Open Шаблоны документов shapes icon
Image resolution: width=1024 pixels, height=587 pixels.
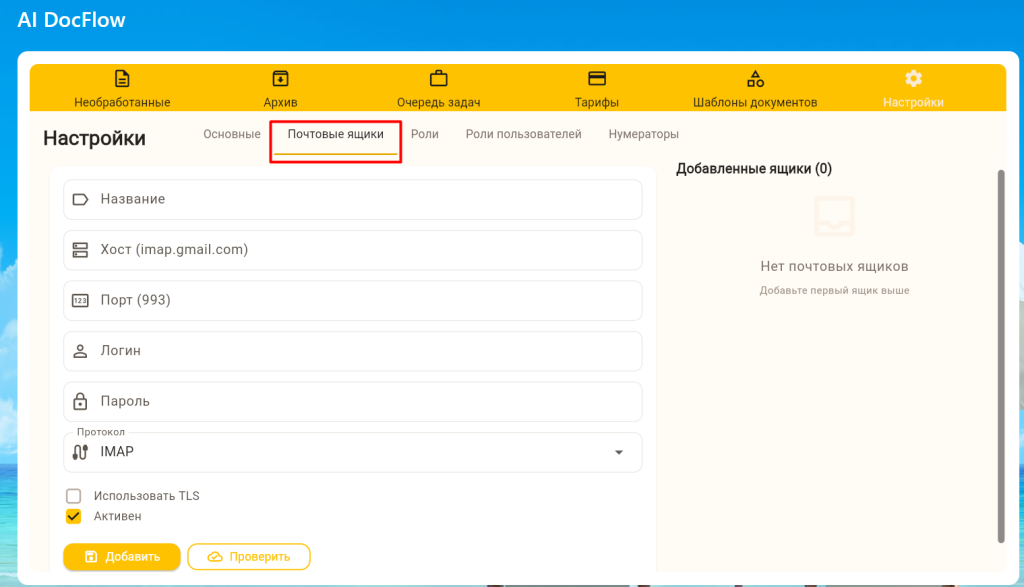(x=755, y=79)
